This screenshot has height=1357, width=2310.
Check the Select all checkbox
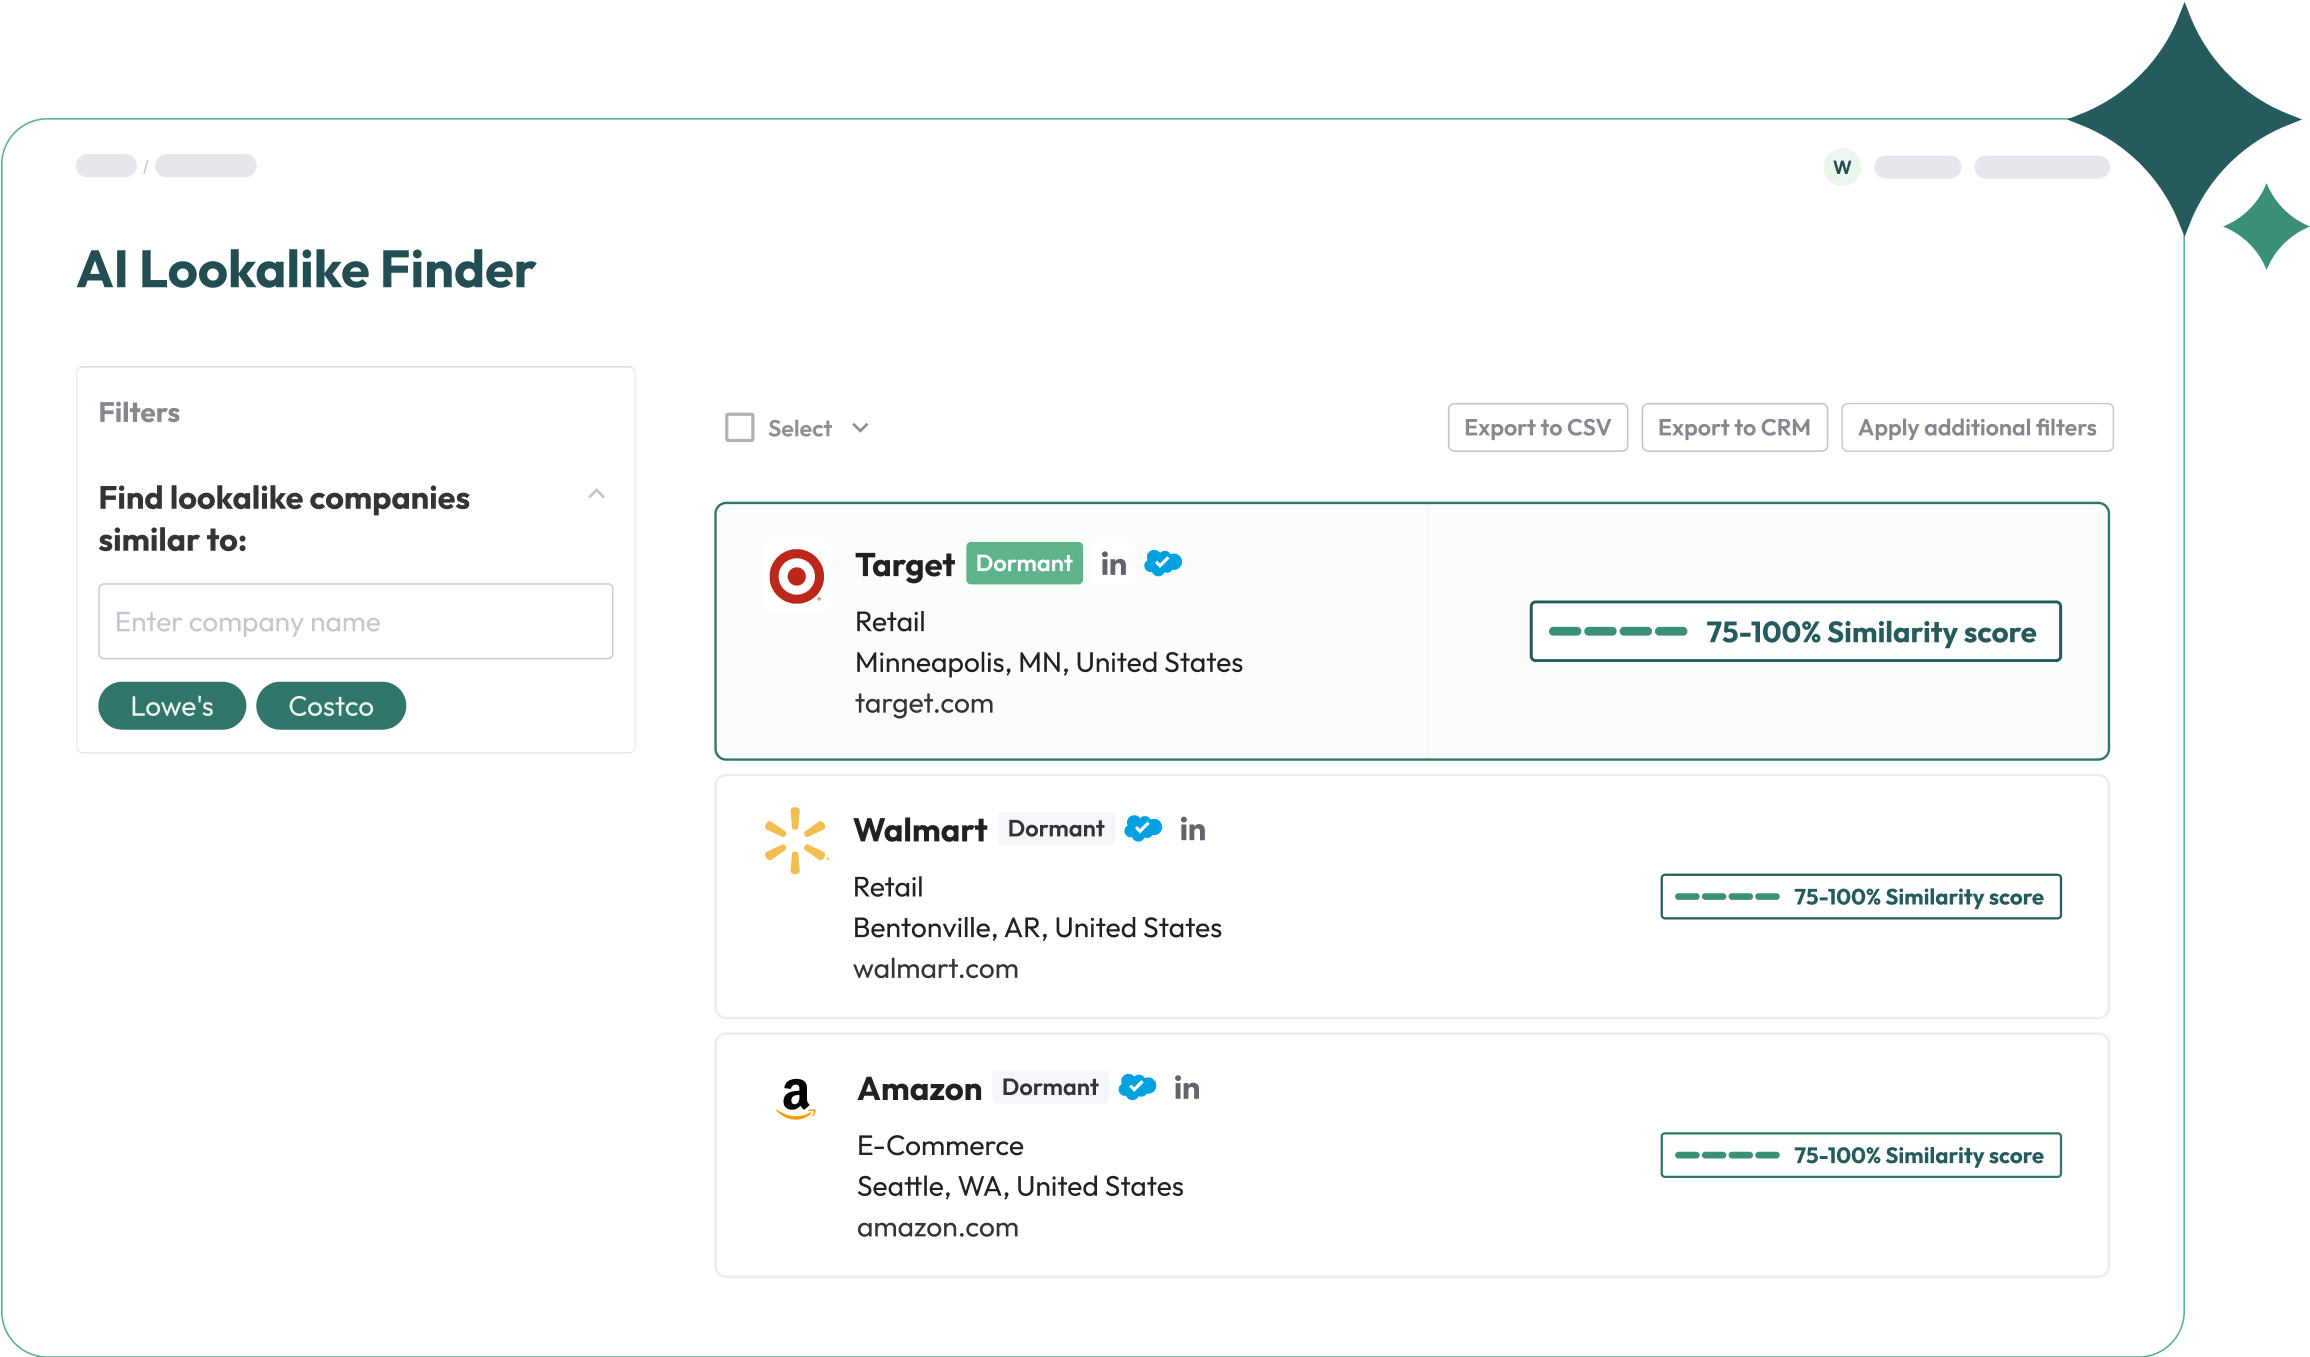(x=740, y=428)
